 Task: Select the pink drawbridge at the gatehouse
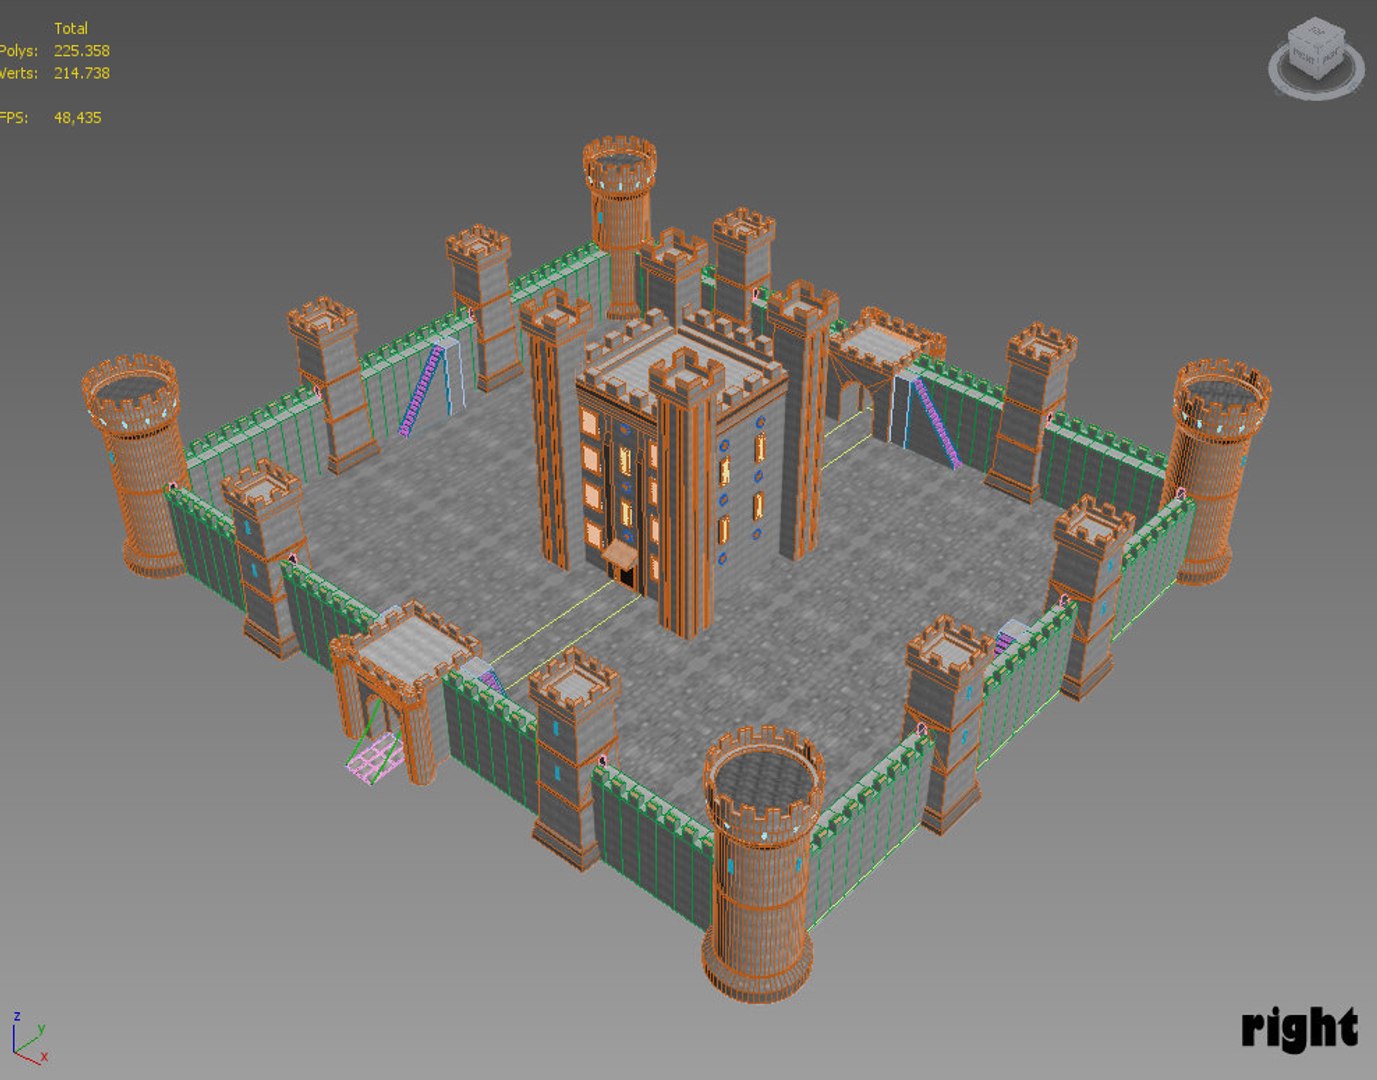click(x=374, y=756)
